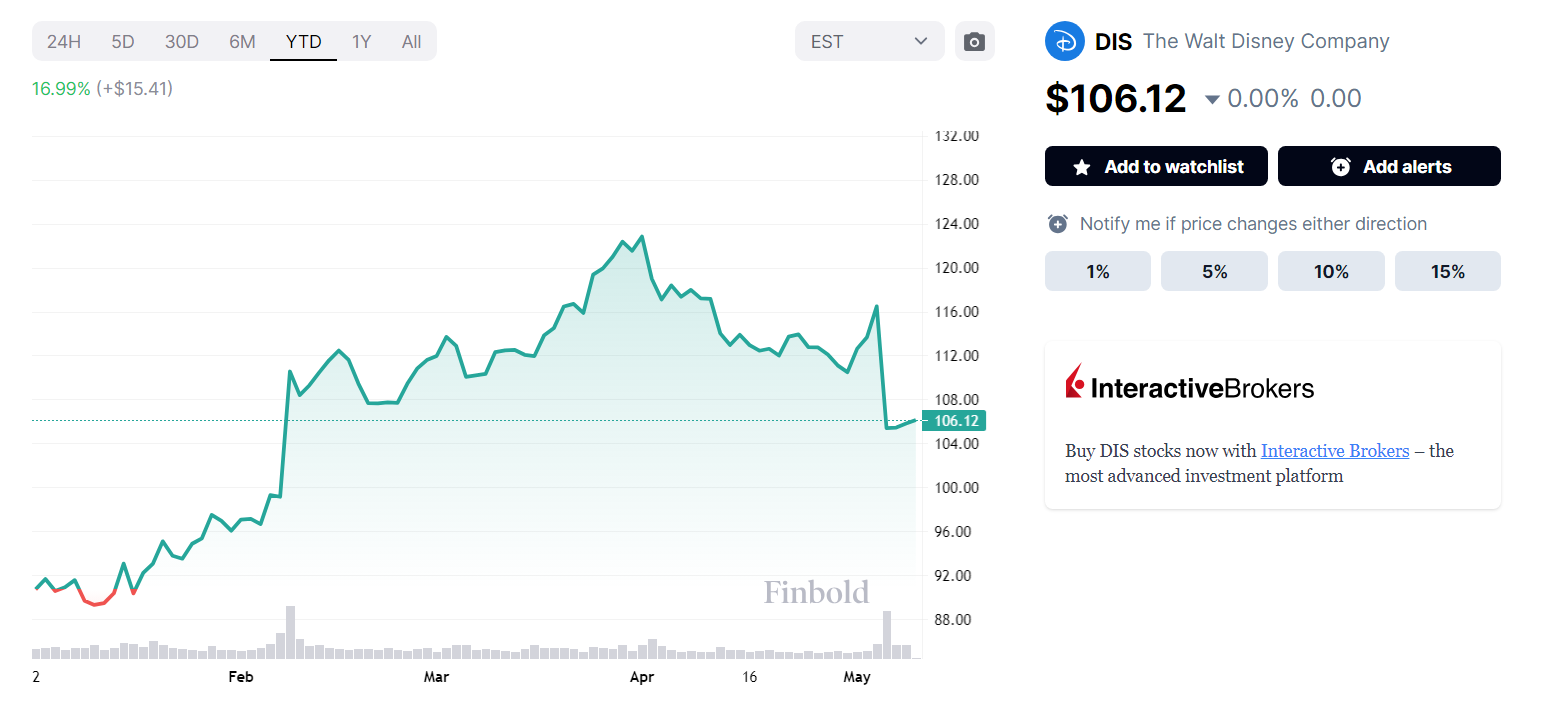1554x711 pixels.
Task: Click the 108.00 price axis label
Action: pos(957,400)
